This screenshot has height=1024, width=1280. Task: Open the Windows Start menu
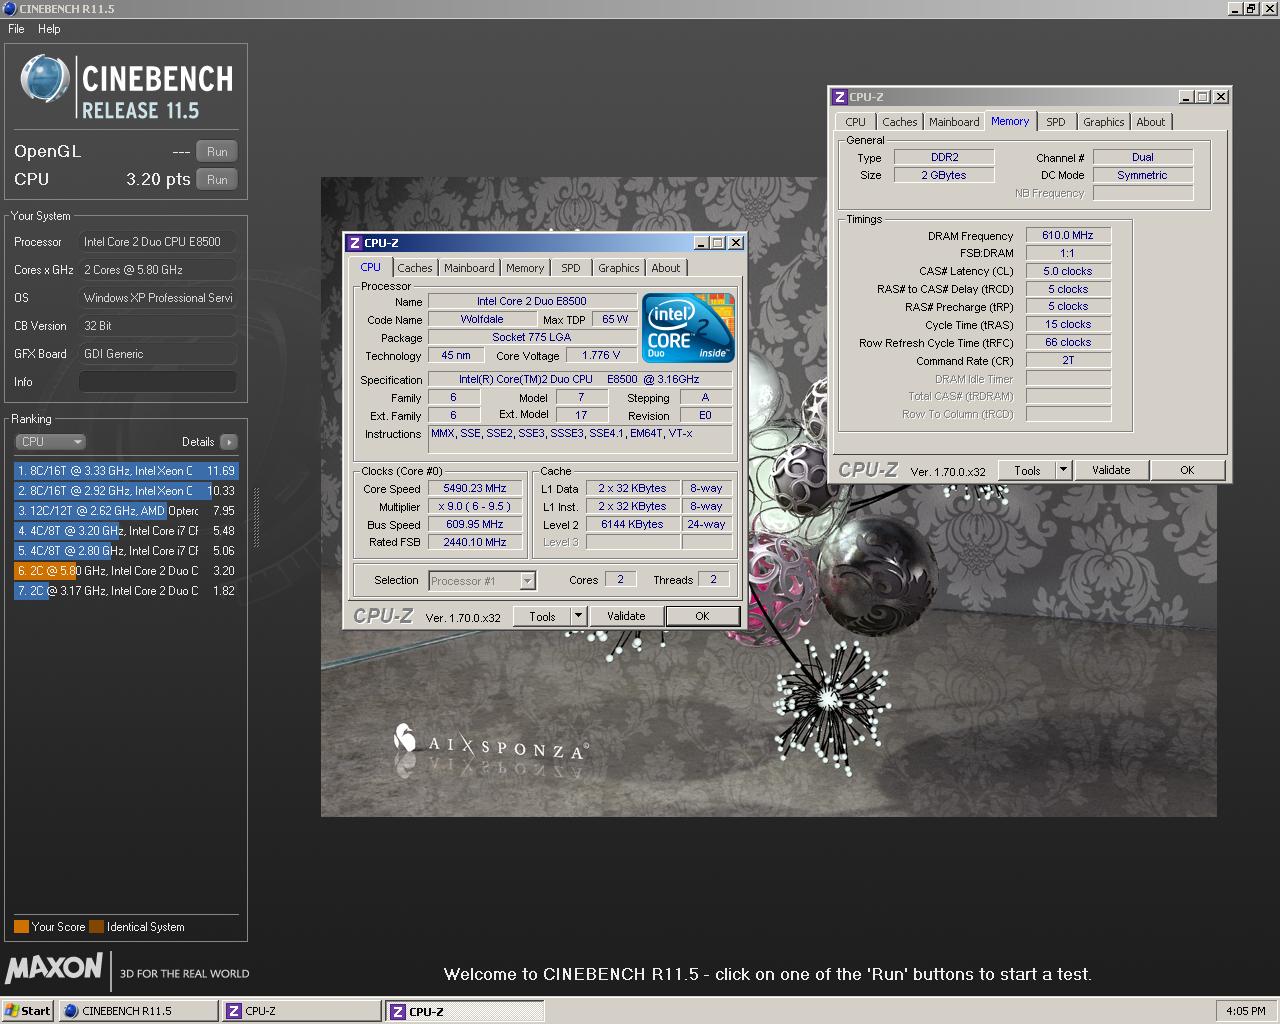pyautogui.click(x=28, y=1011)
